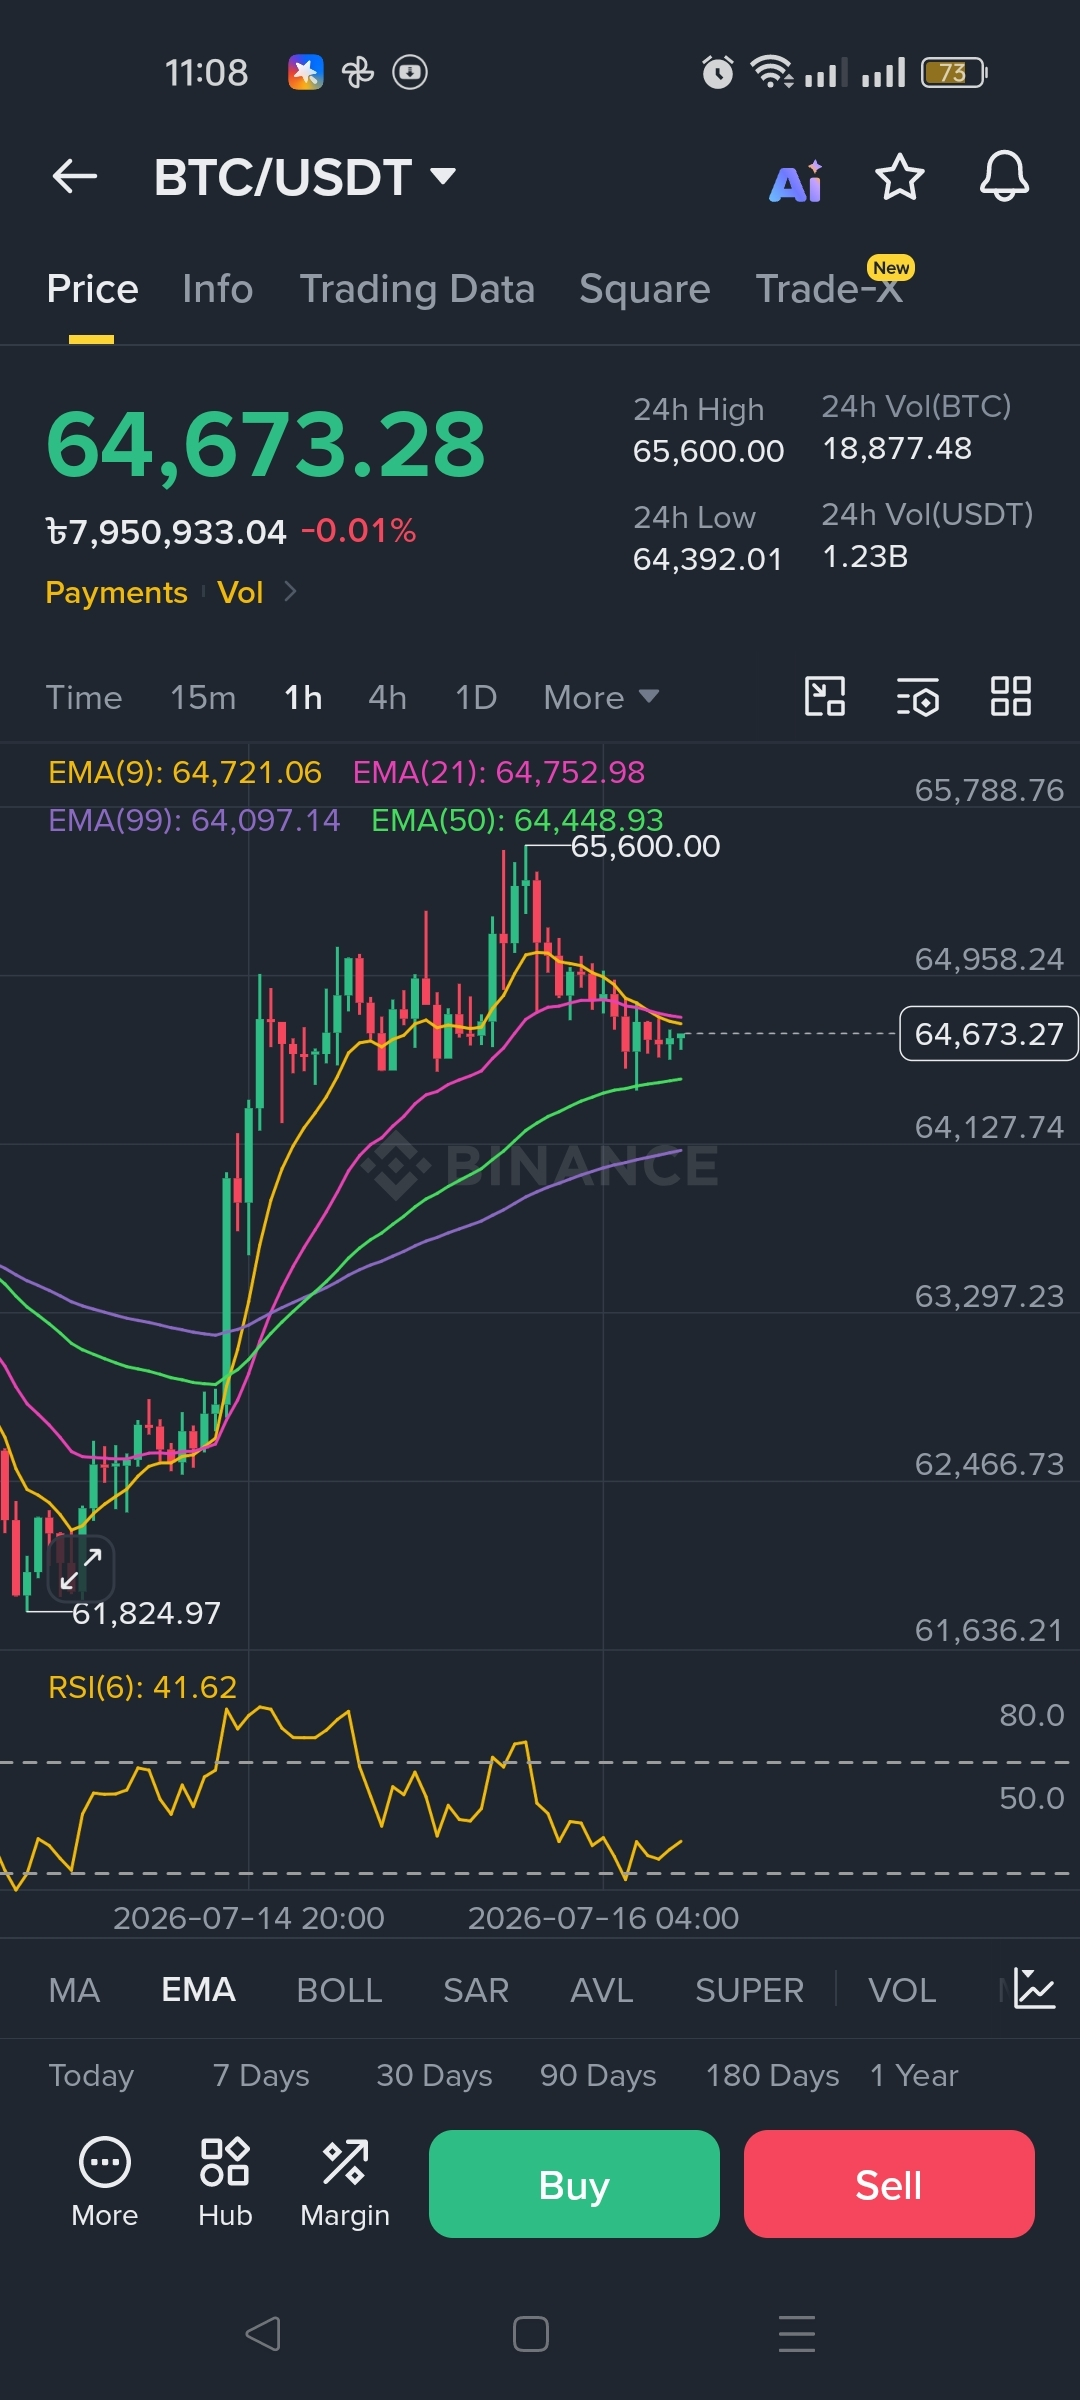1080x2400 pixels.
Task: Select the 90 Days performance range
Action: click(598, 2076)
